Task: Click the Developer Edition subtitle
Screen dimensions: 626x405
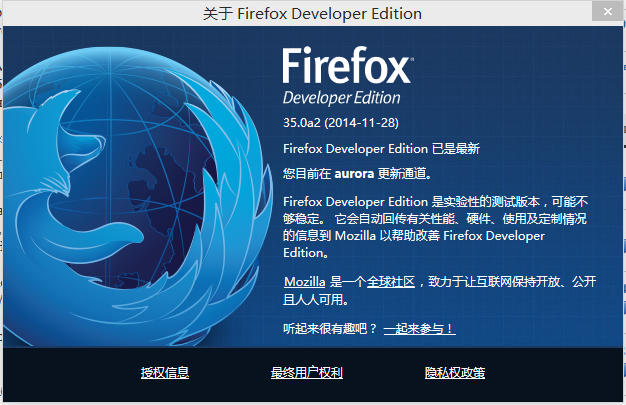Action: [341, 98]
